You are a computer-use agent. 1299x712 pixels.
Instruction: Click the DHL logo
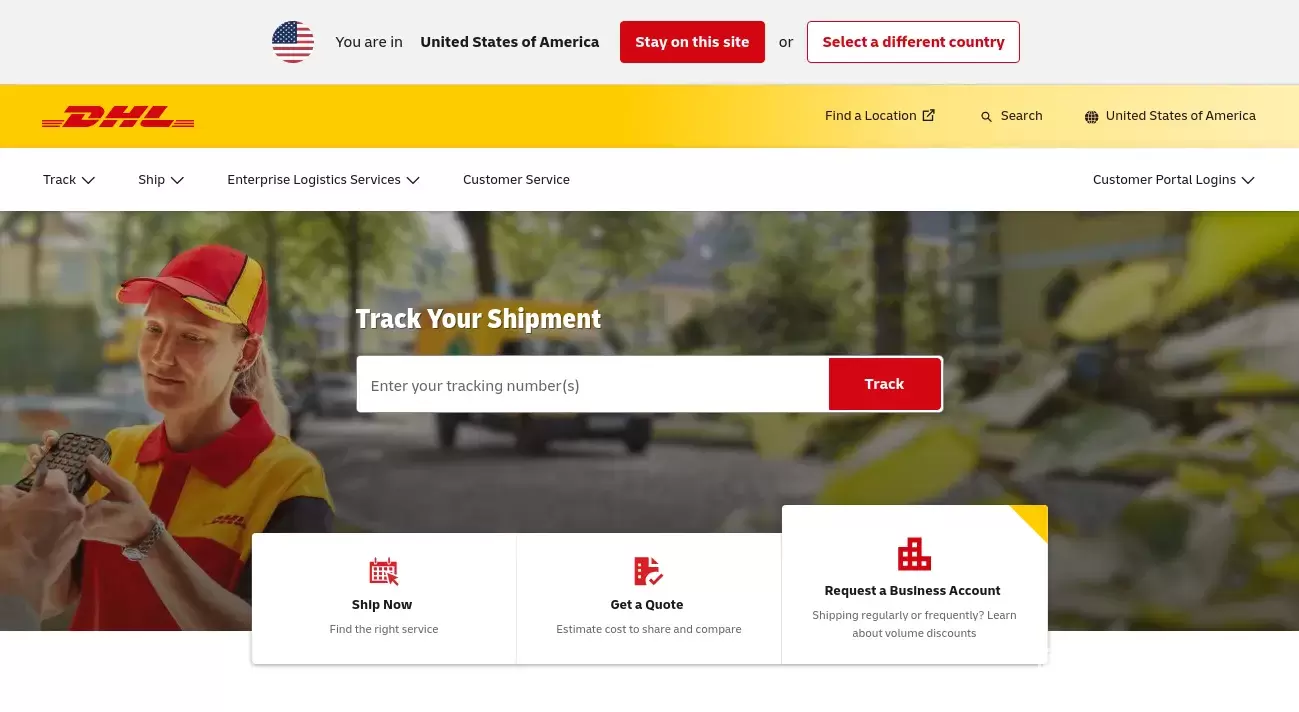[118, 117]
